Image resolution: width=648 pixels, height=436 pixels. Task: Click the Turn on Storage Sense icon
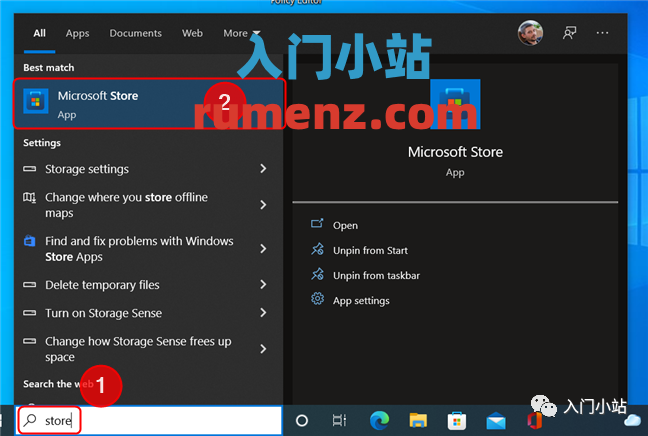point(29,313)
